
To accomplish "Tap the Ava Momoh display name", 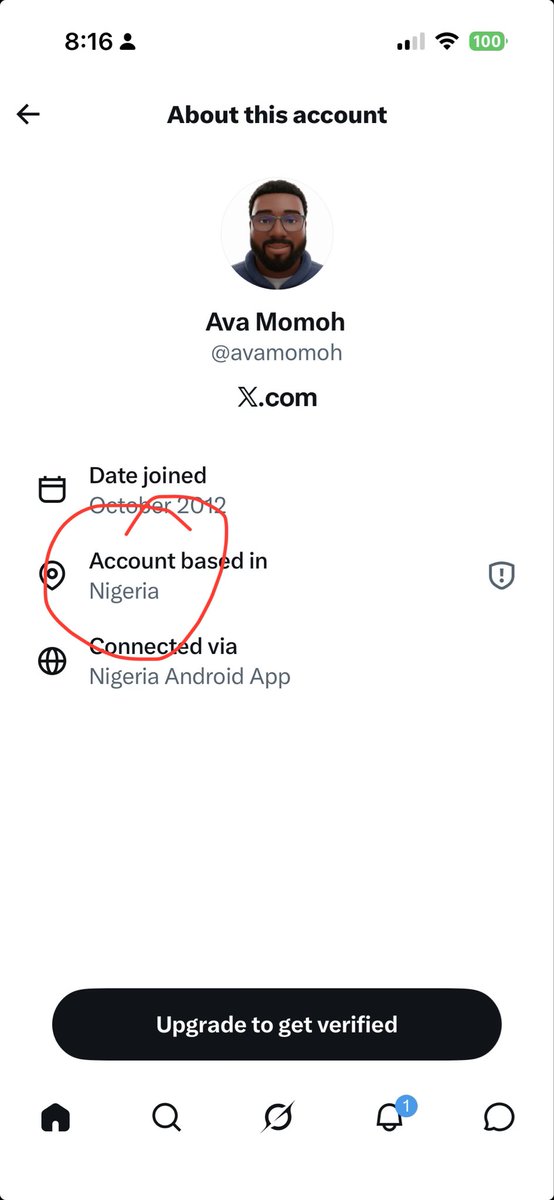I will point(276,322).
